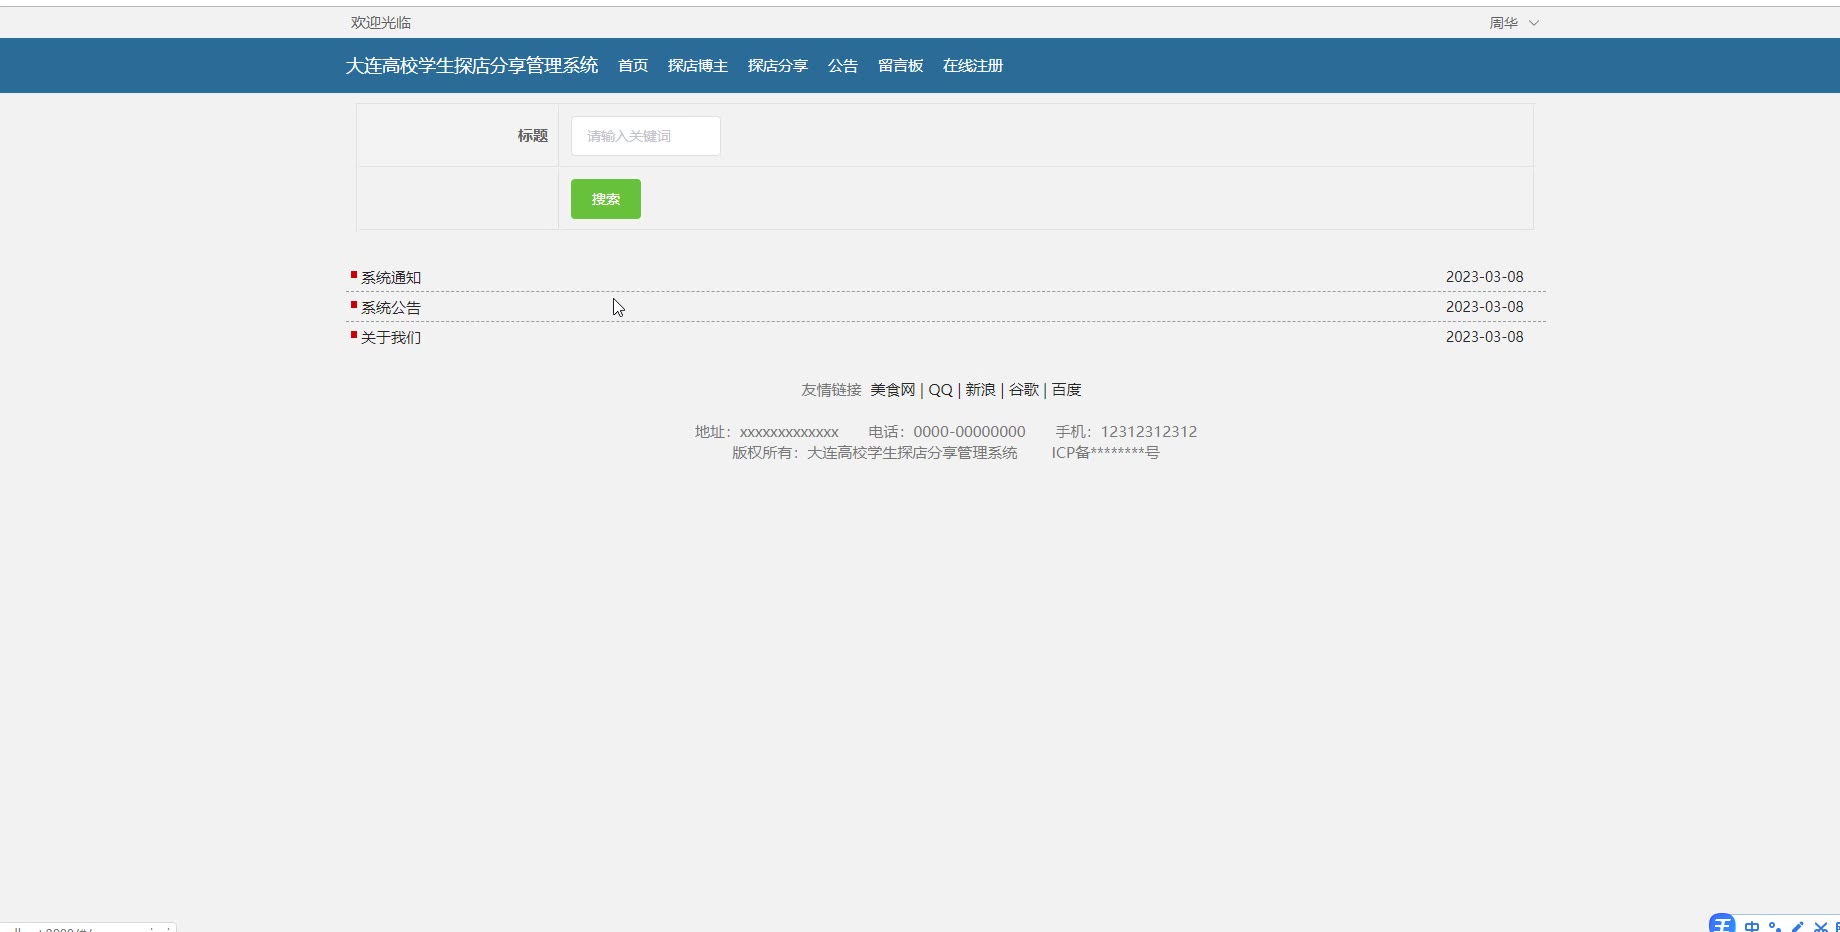Viewport: 1840px width, 932px height.
Task: Click the blue input method logo icon
Action: (1722, 923)
